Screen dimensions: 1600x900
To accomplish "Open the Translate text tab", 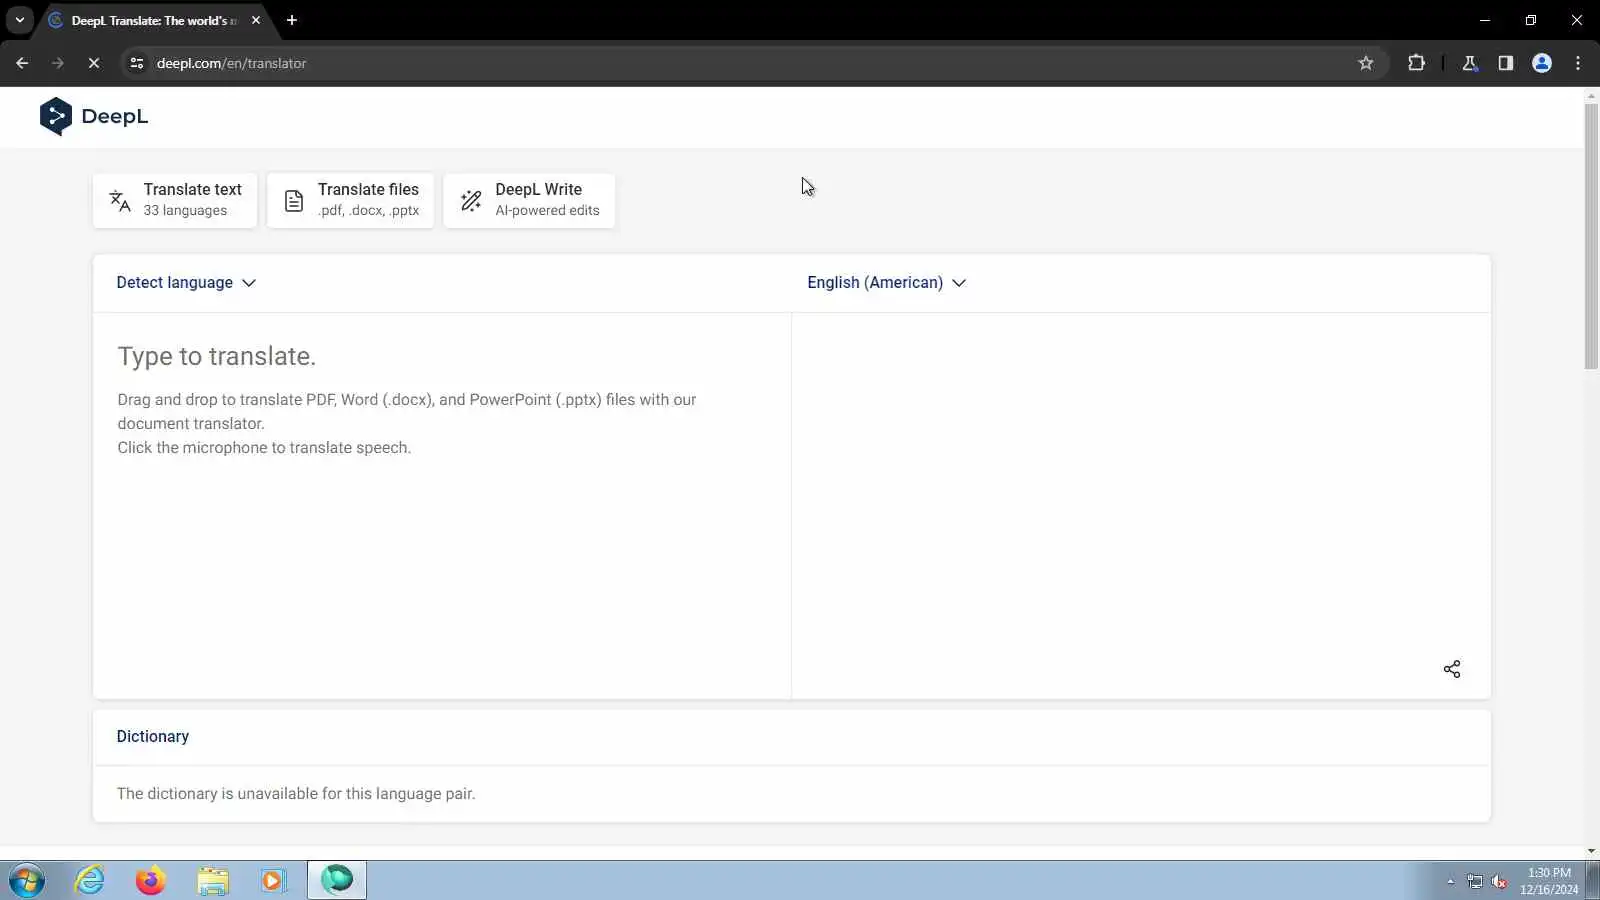I will 175,200.
